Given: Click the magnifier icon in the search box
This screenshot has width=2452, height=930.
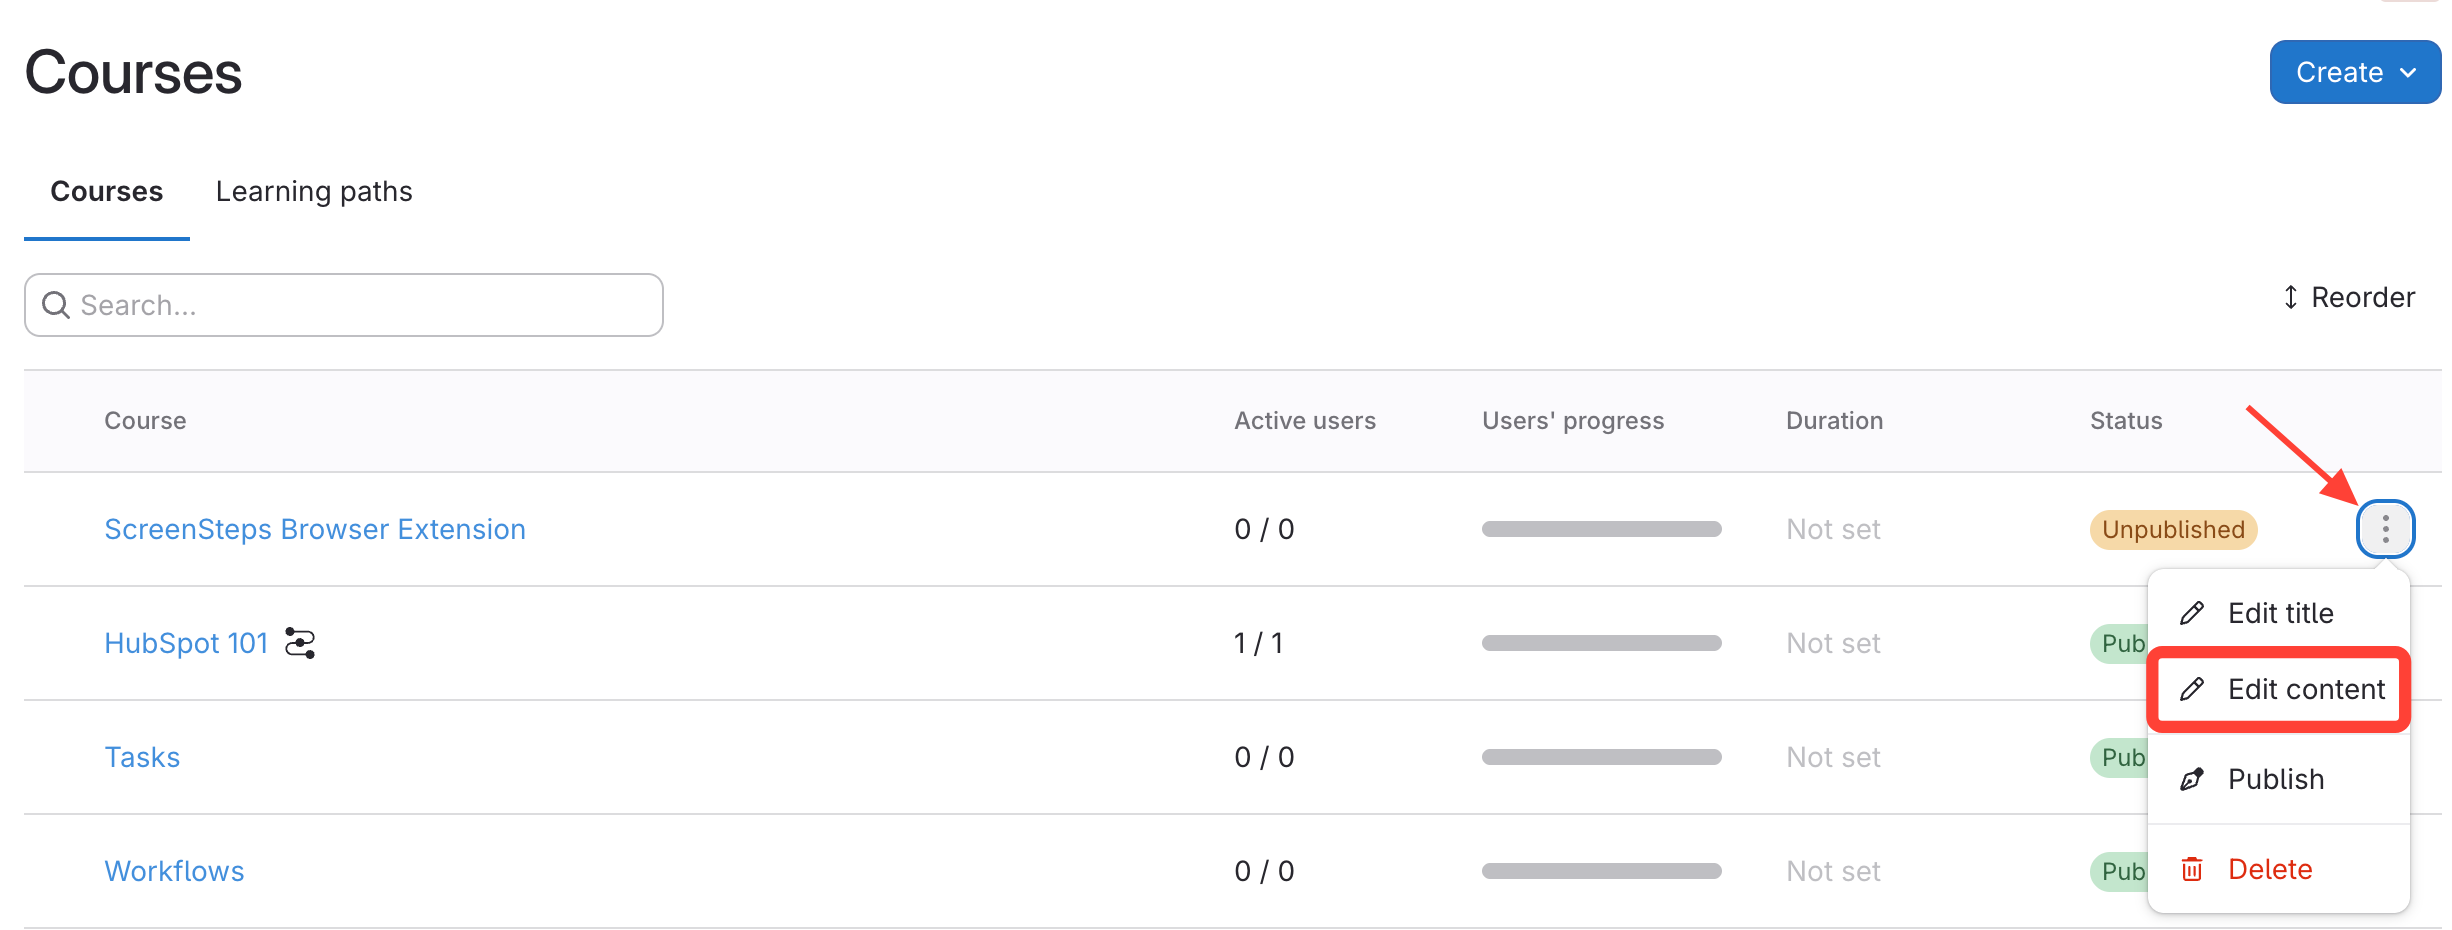Looking at the screenshot, I should point(56,305).
